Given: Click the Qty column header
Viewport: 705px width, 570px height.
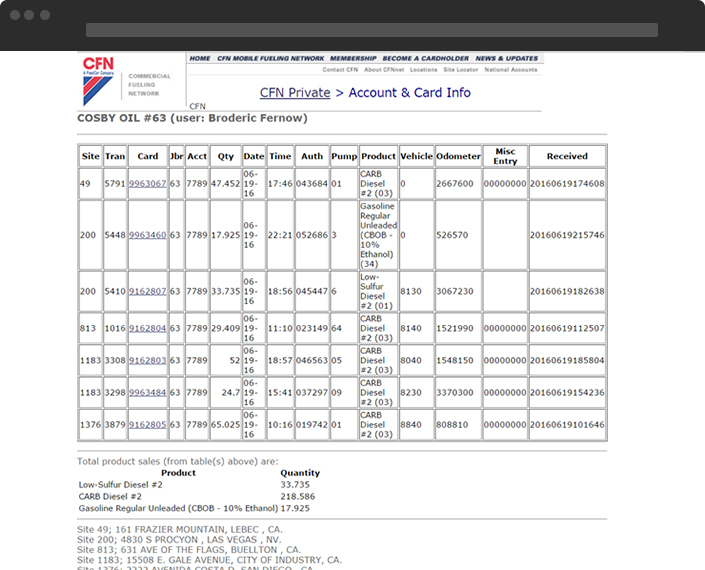Looking at the screenshot, I should click(226, 156).
